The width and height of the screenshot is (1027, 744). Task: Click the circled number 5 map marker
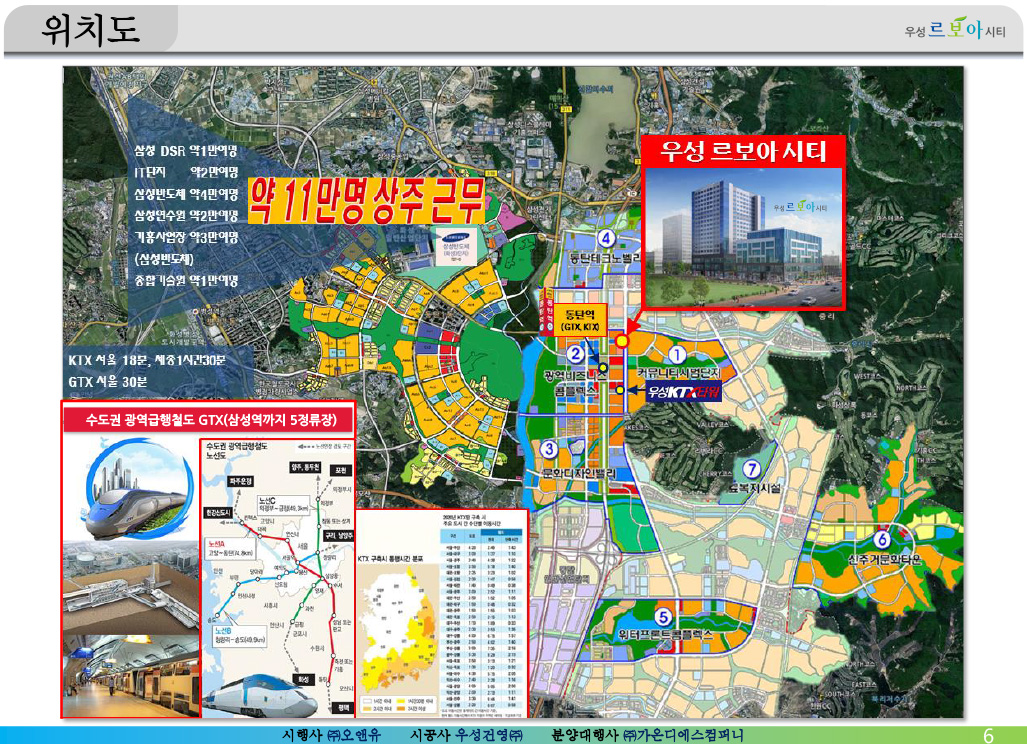coord(663,616)
